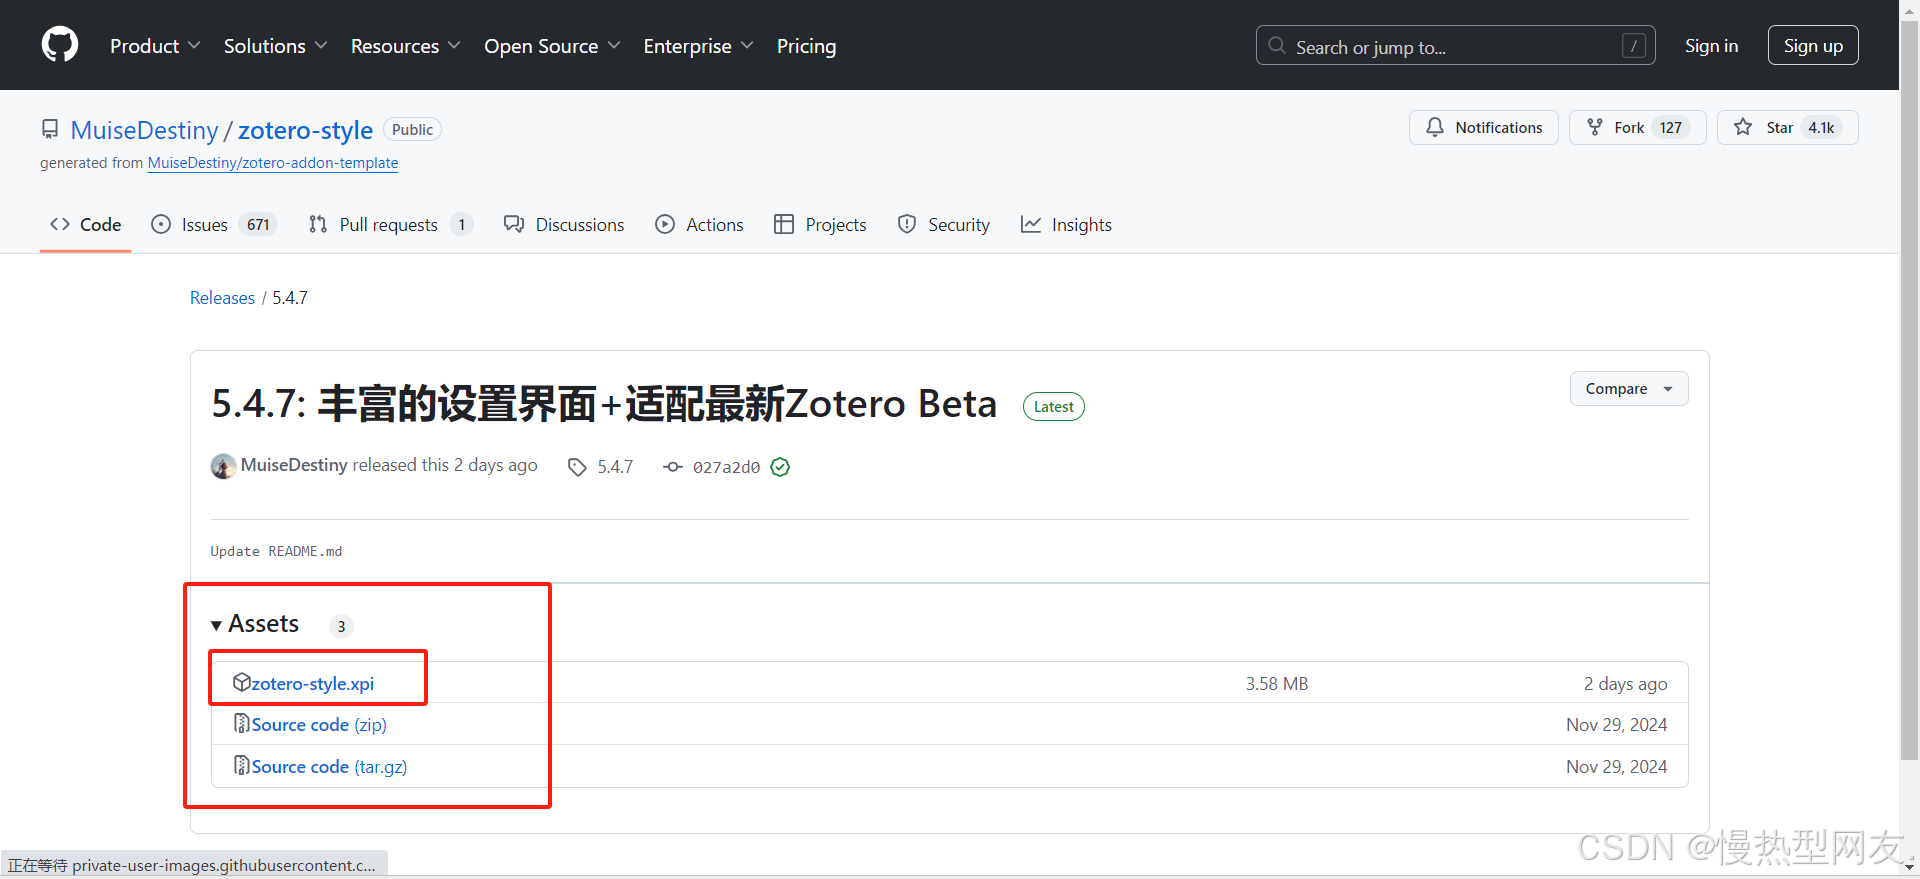
Task: Click the Issues count badge 671
Action: [x=258, y=225]
